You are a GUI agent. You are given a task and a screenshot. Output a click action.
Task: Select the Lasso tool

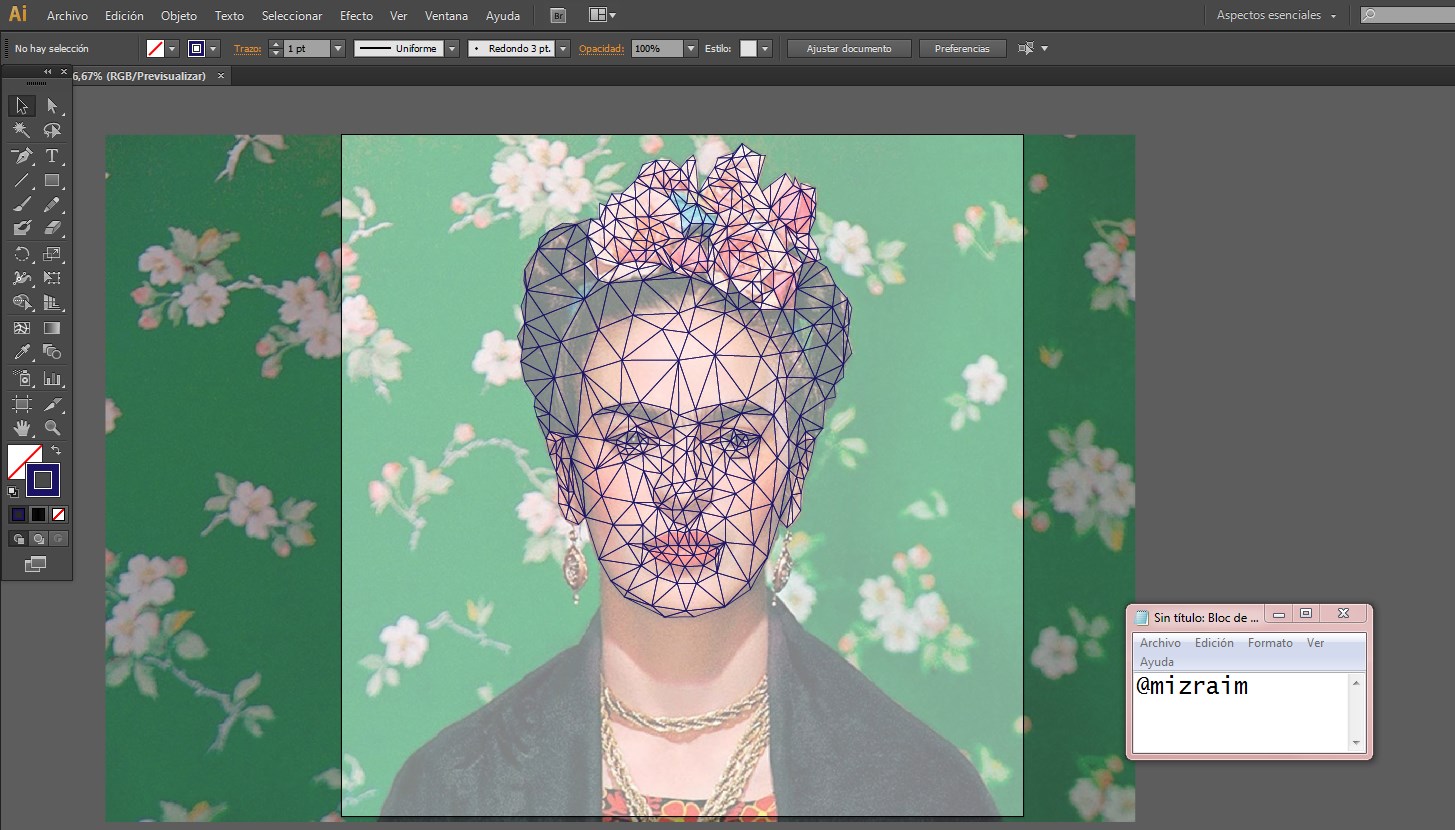click(x=53, y=131)
